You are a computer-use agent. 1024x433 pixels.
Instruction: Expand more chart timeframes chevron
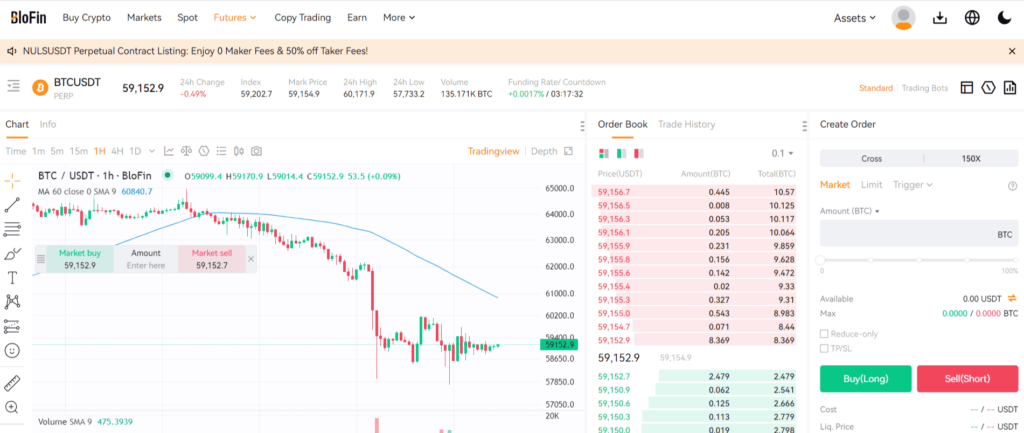point(152,151)
